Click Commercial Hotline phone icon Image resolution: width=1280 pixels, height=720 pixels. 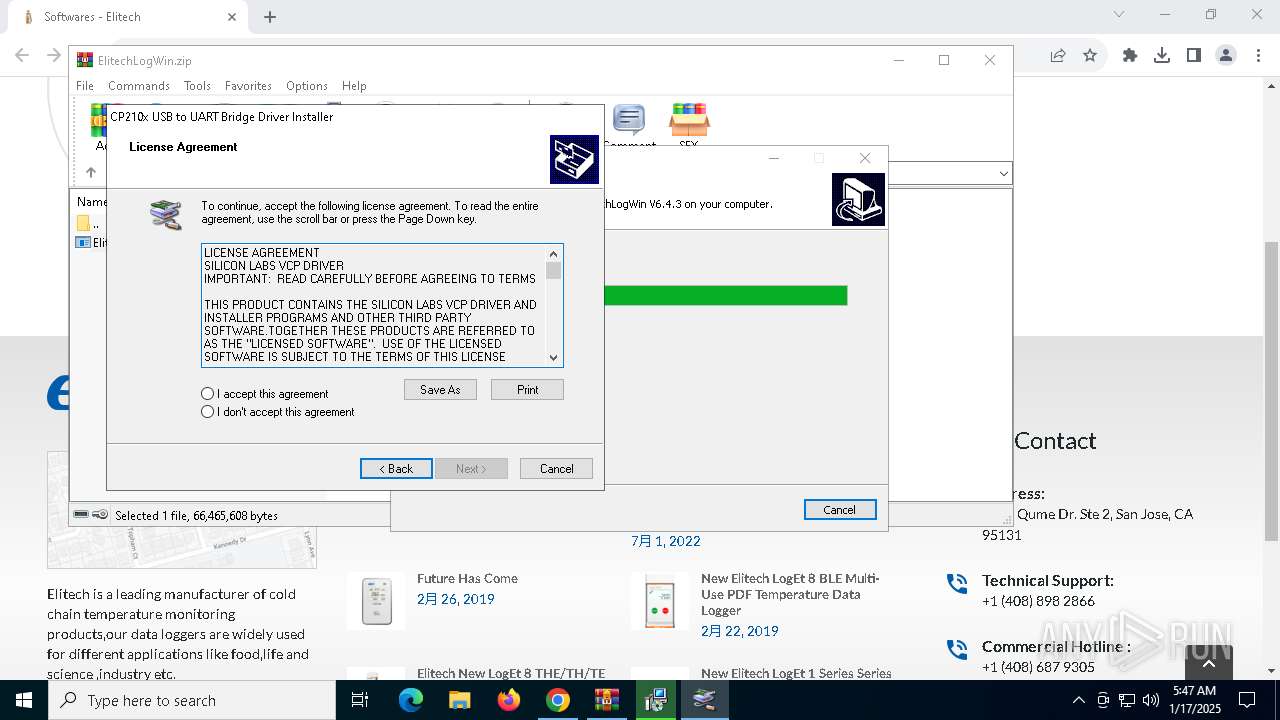957,649
